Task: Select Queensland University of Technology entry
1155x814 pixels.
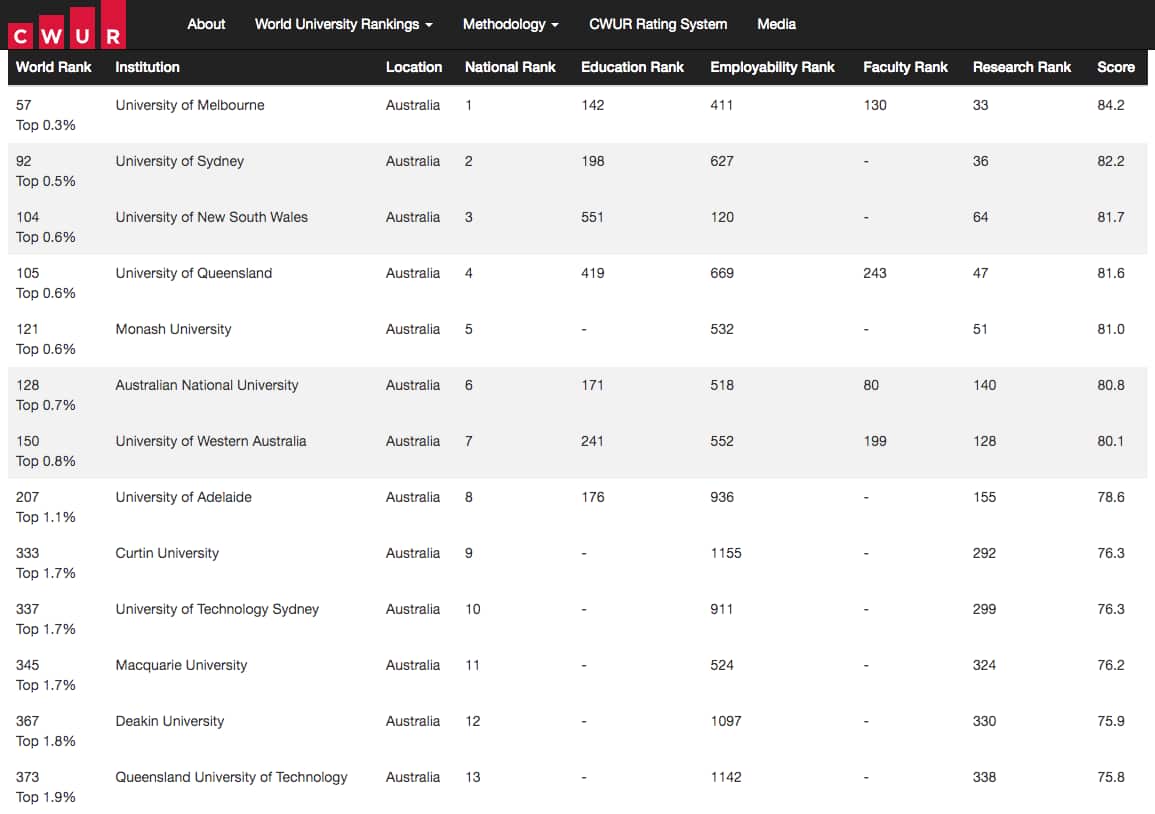Action: coord(231,777)
